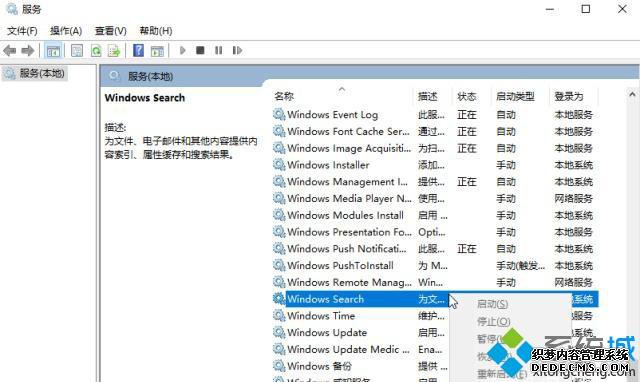640x382 pixels.
Task: Click the Win... description of Remote Management
Action: (431, 282)
